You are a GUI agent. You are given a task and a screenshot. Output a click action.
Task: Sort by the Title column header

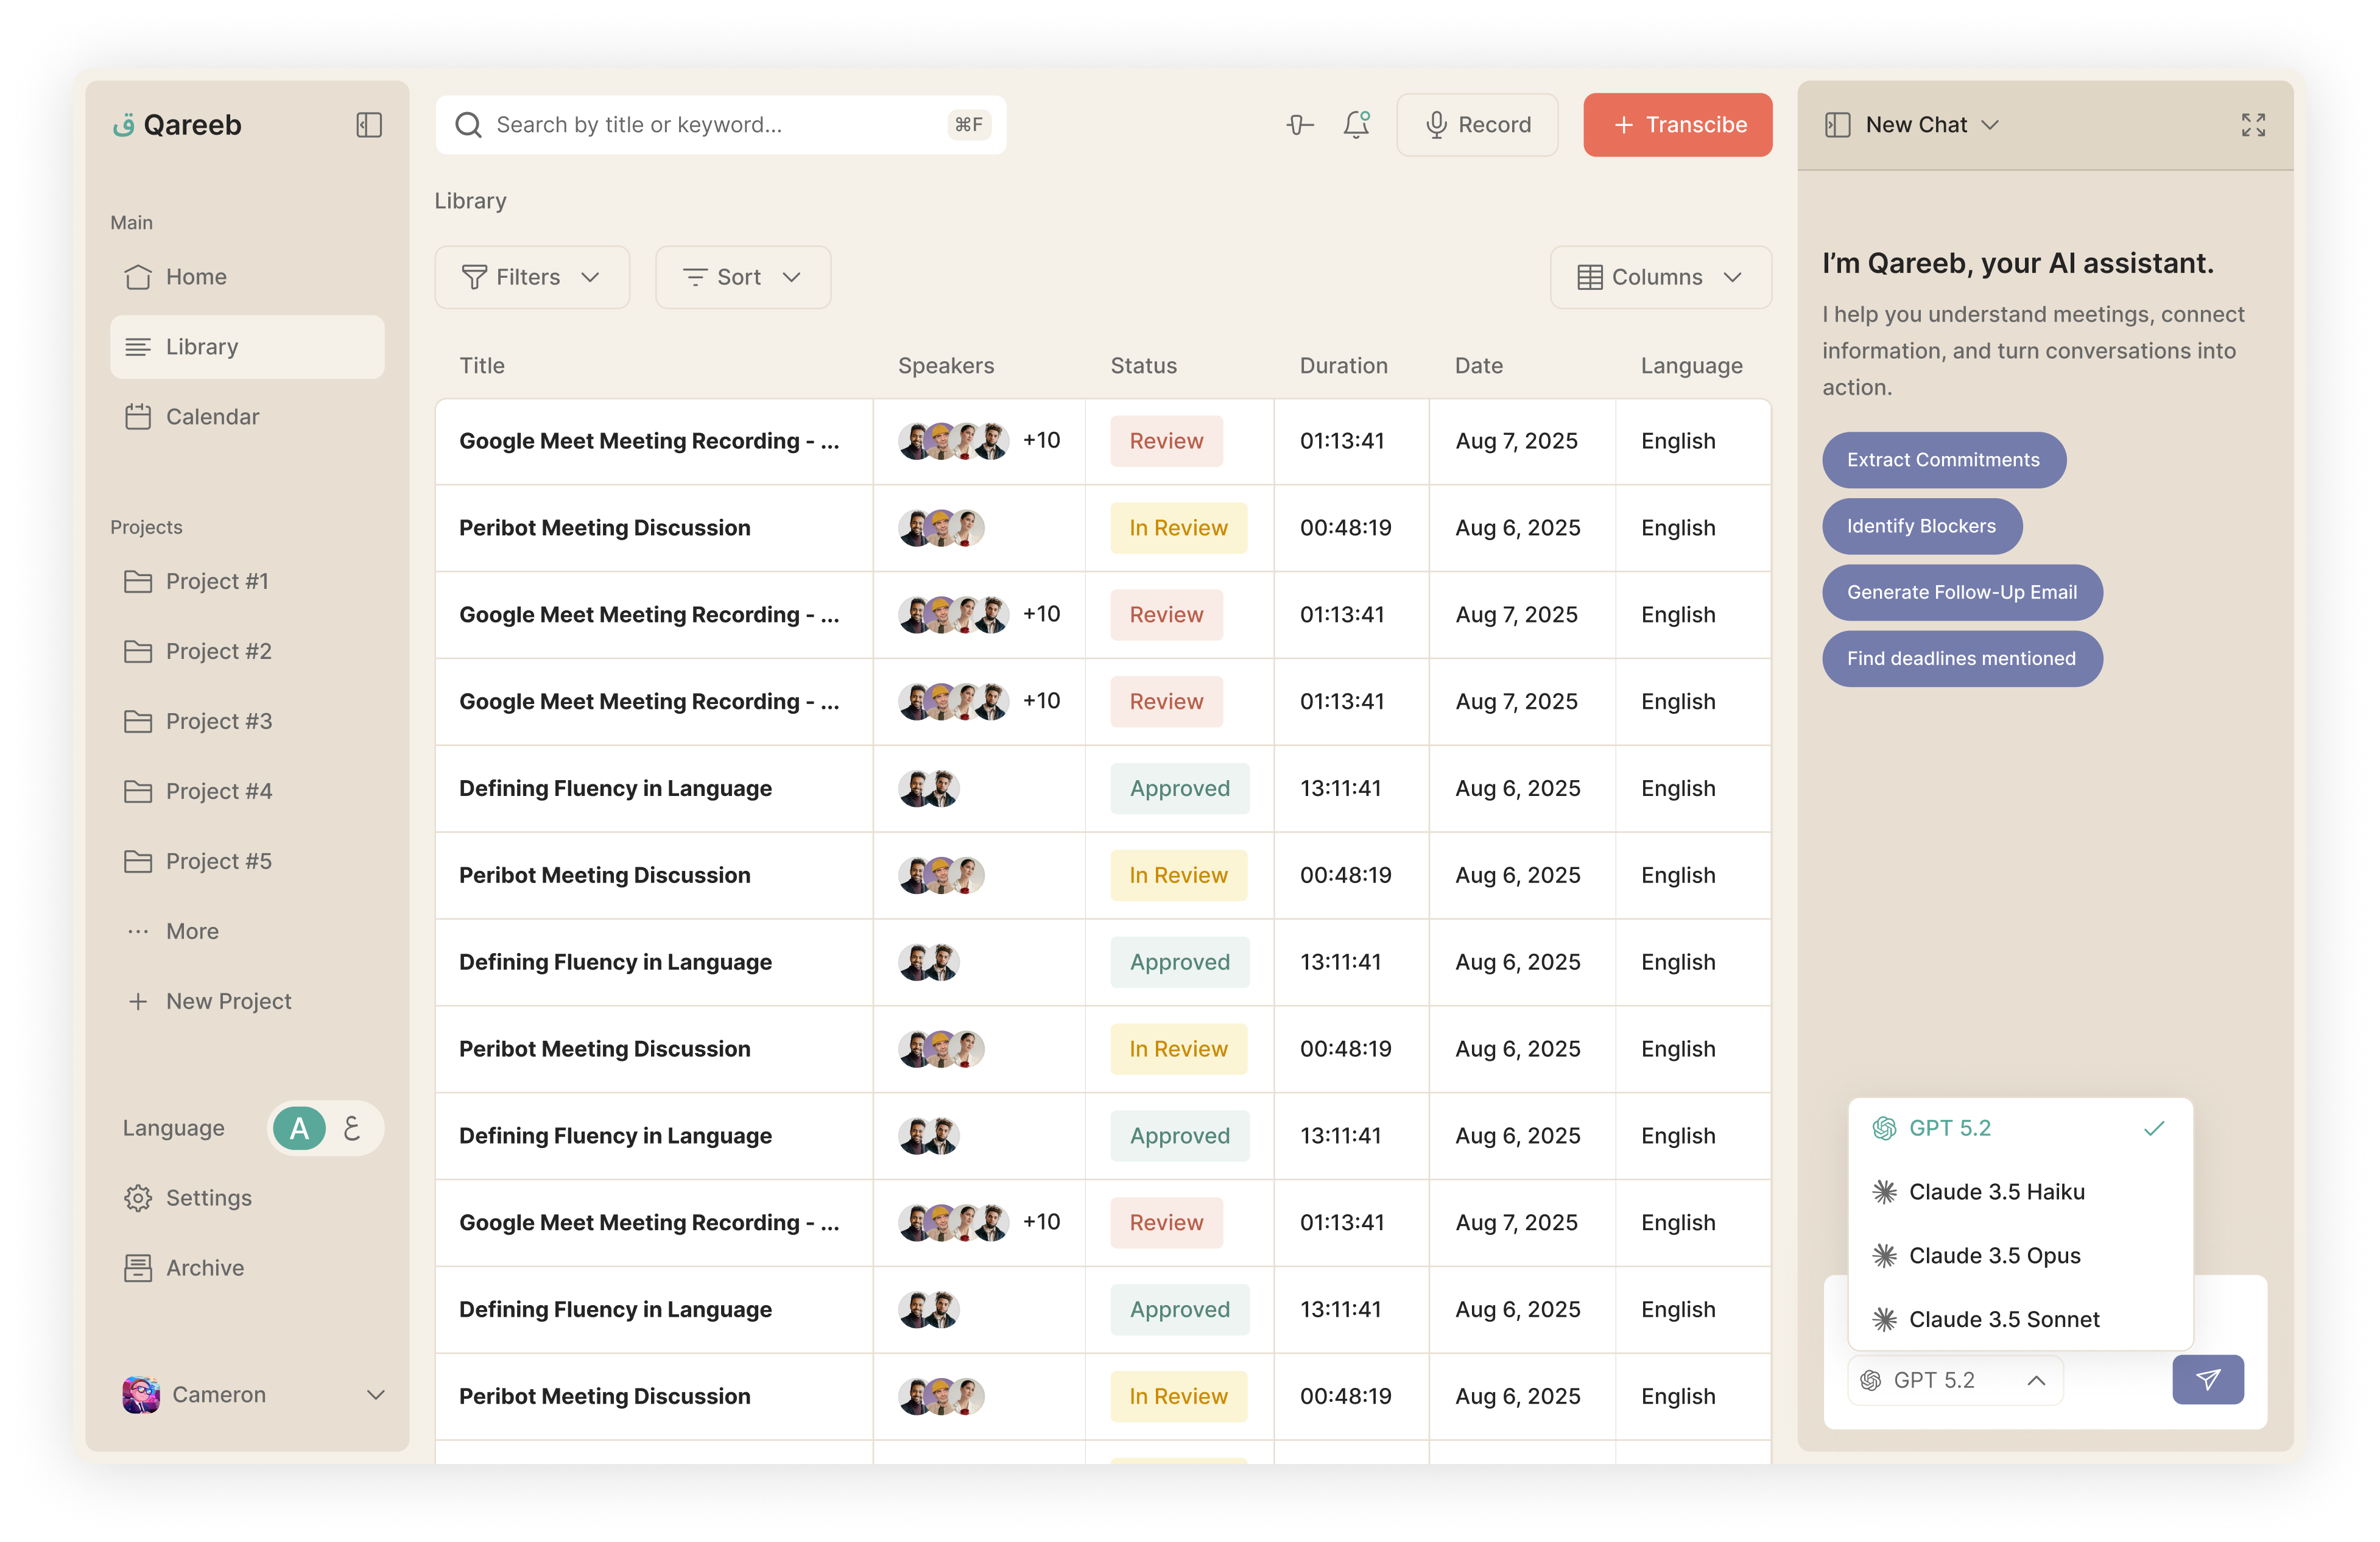tap(482, 366)
